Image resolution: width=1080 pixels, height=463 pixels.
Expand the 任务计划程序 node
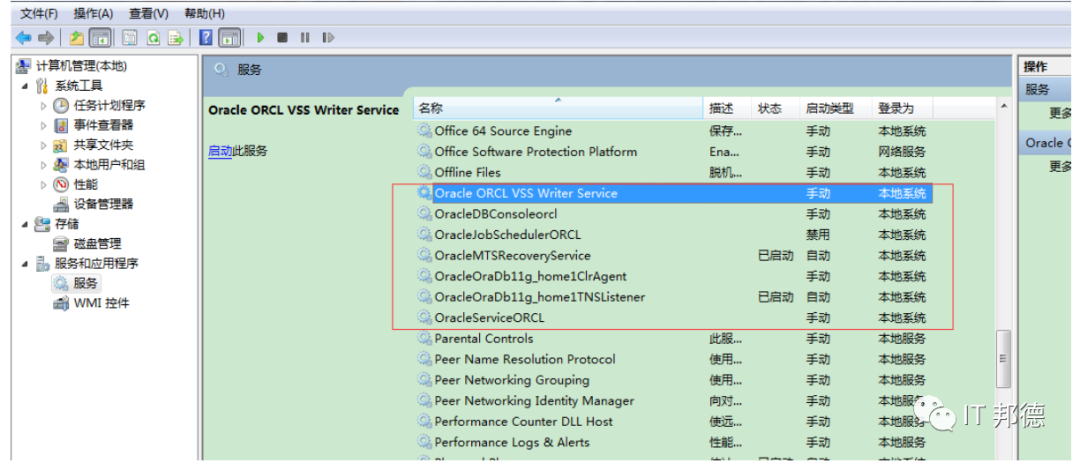[44, 106]
